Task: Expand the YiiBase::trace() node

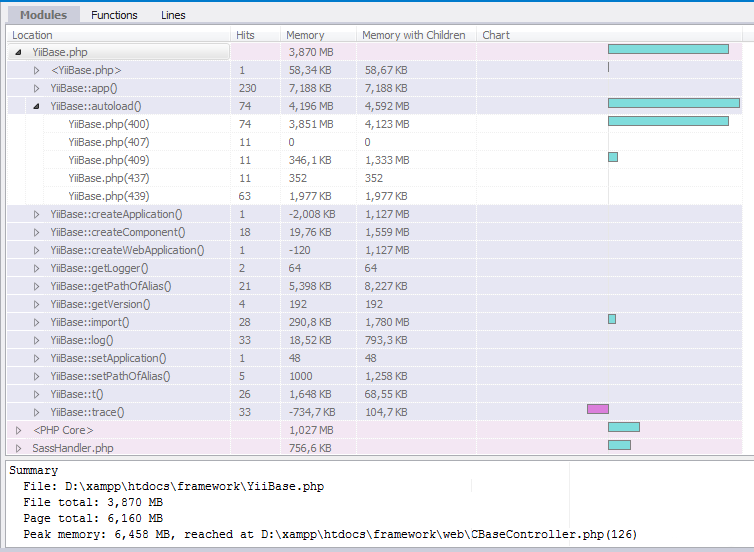Action: [x=37, y=412]
